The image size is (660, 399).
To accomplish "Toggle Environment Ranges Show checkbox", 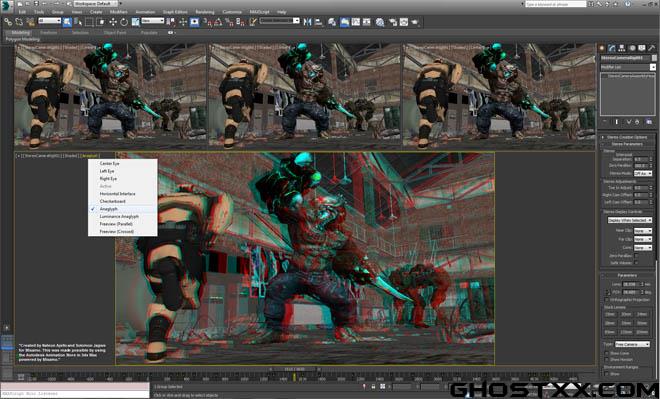I will 607,374.
